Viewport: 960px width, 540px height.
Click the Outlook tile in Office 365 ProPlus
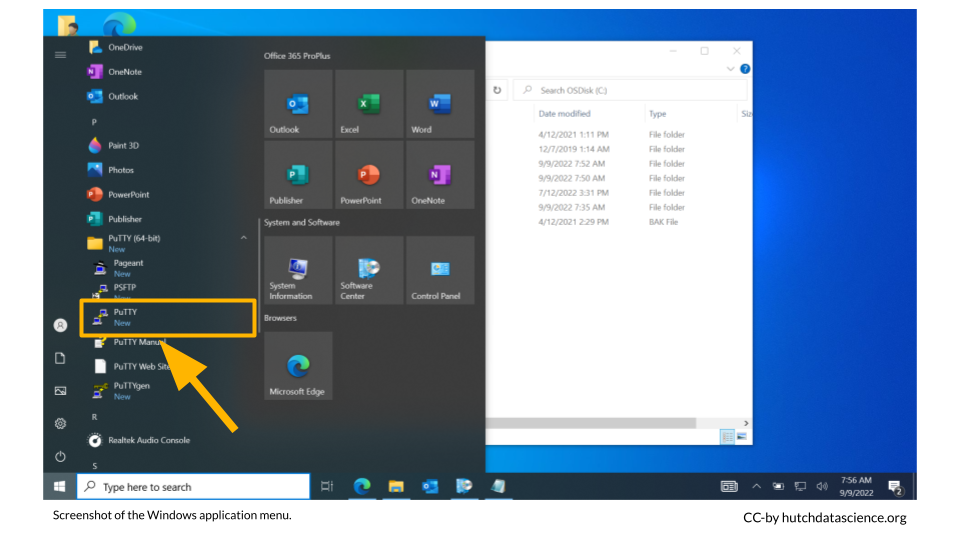click(x=298, y=103)
